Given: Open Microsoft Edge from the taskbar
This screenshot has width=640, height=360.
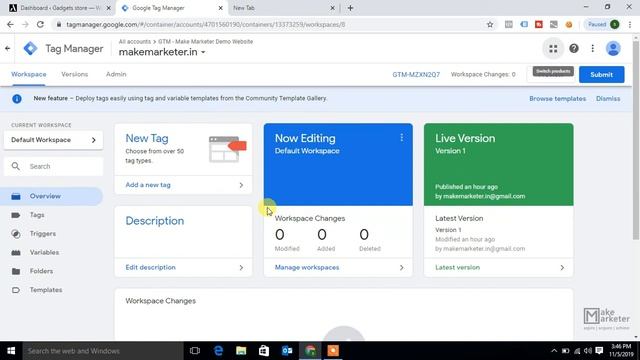Looking at the screenshot, I should (218, 351).
